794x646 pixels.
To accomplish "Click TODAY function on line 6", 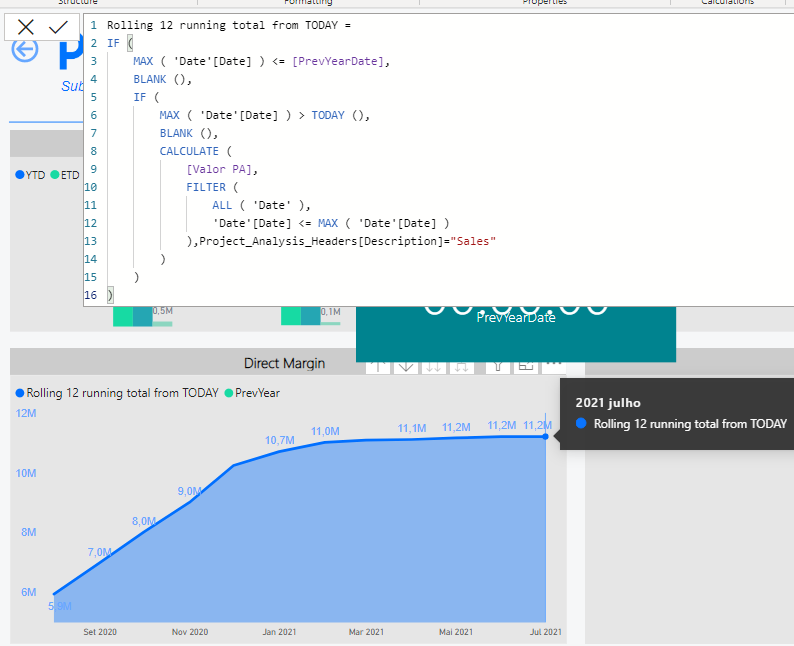I will tap(328, 115).
